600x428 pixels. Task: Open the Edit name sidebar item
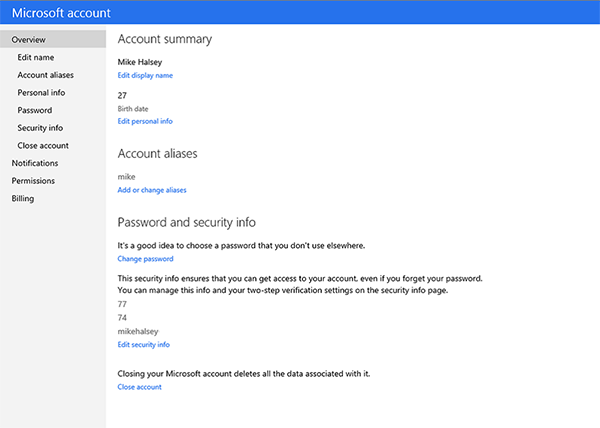click(x=37, y=57)
